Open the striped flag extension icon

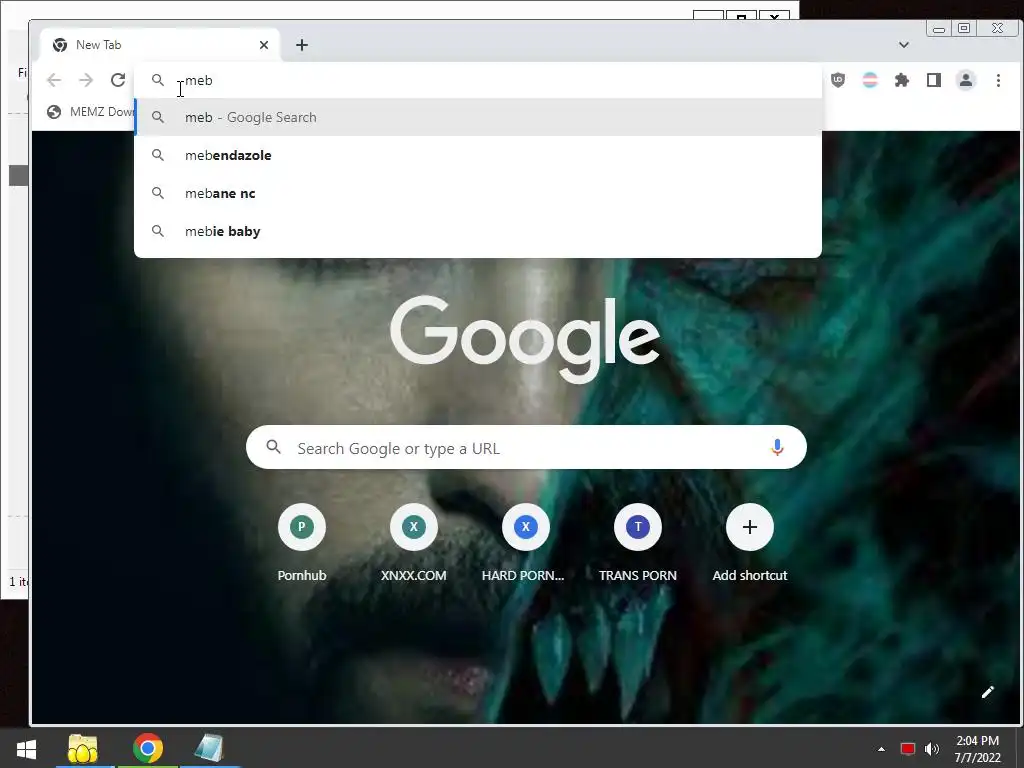point(870,80)
